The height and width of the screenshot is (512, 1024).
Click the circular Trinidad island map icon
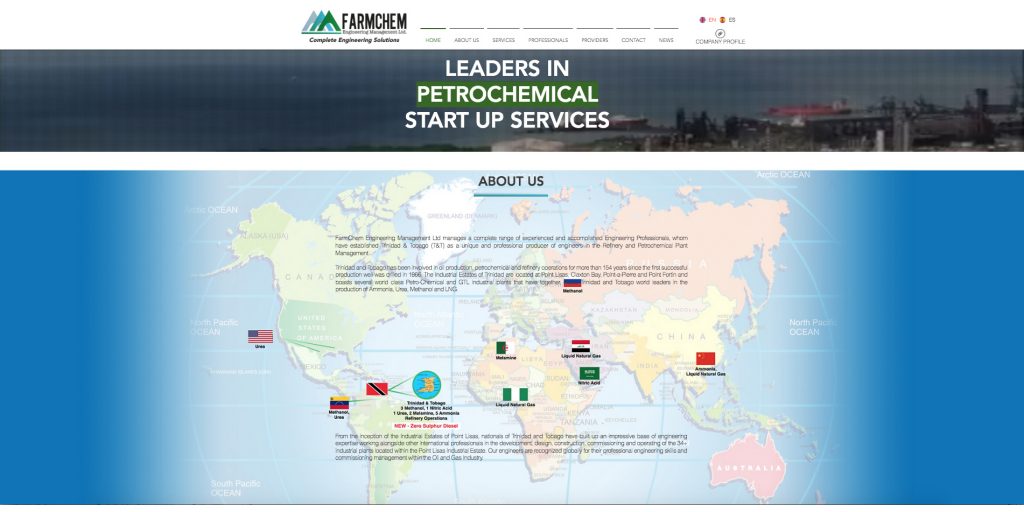click(x=426, y=385)
